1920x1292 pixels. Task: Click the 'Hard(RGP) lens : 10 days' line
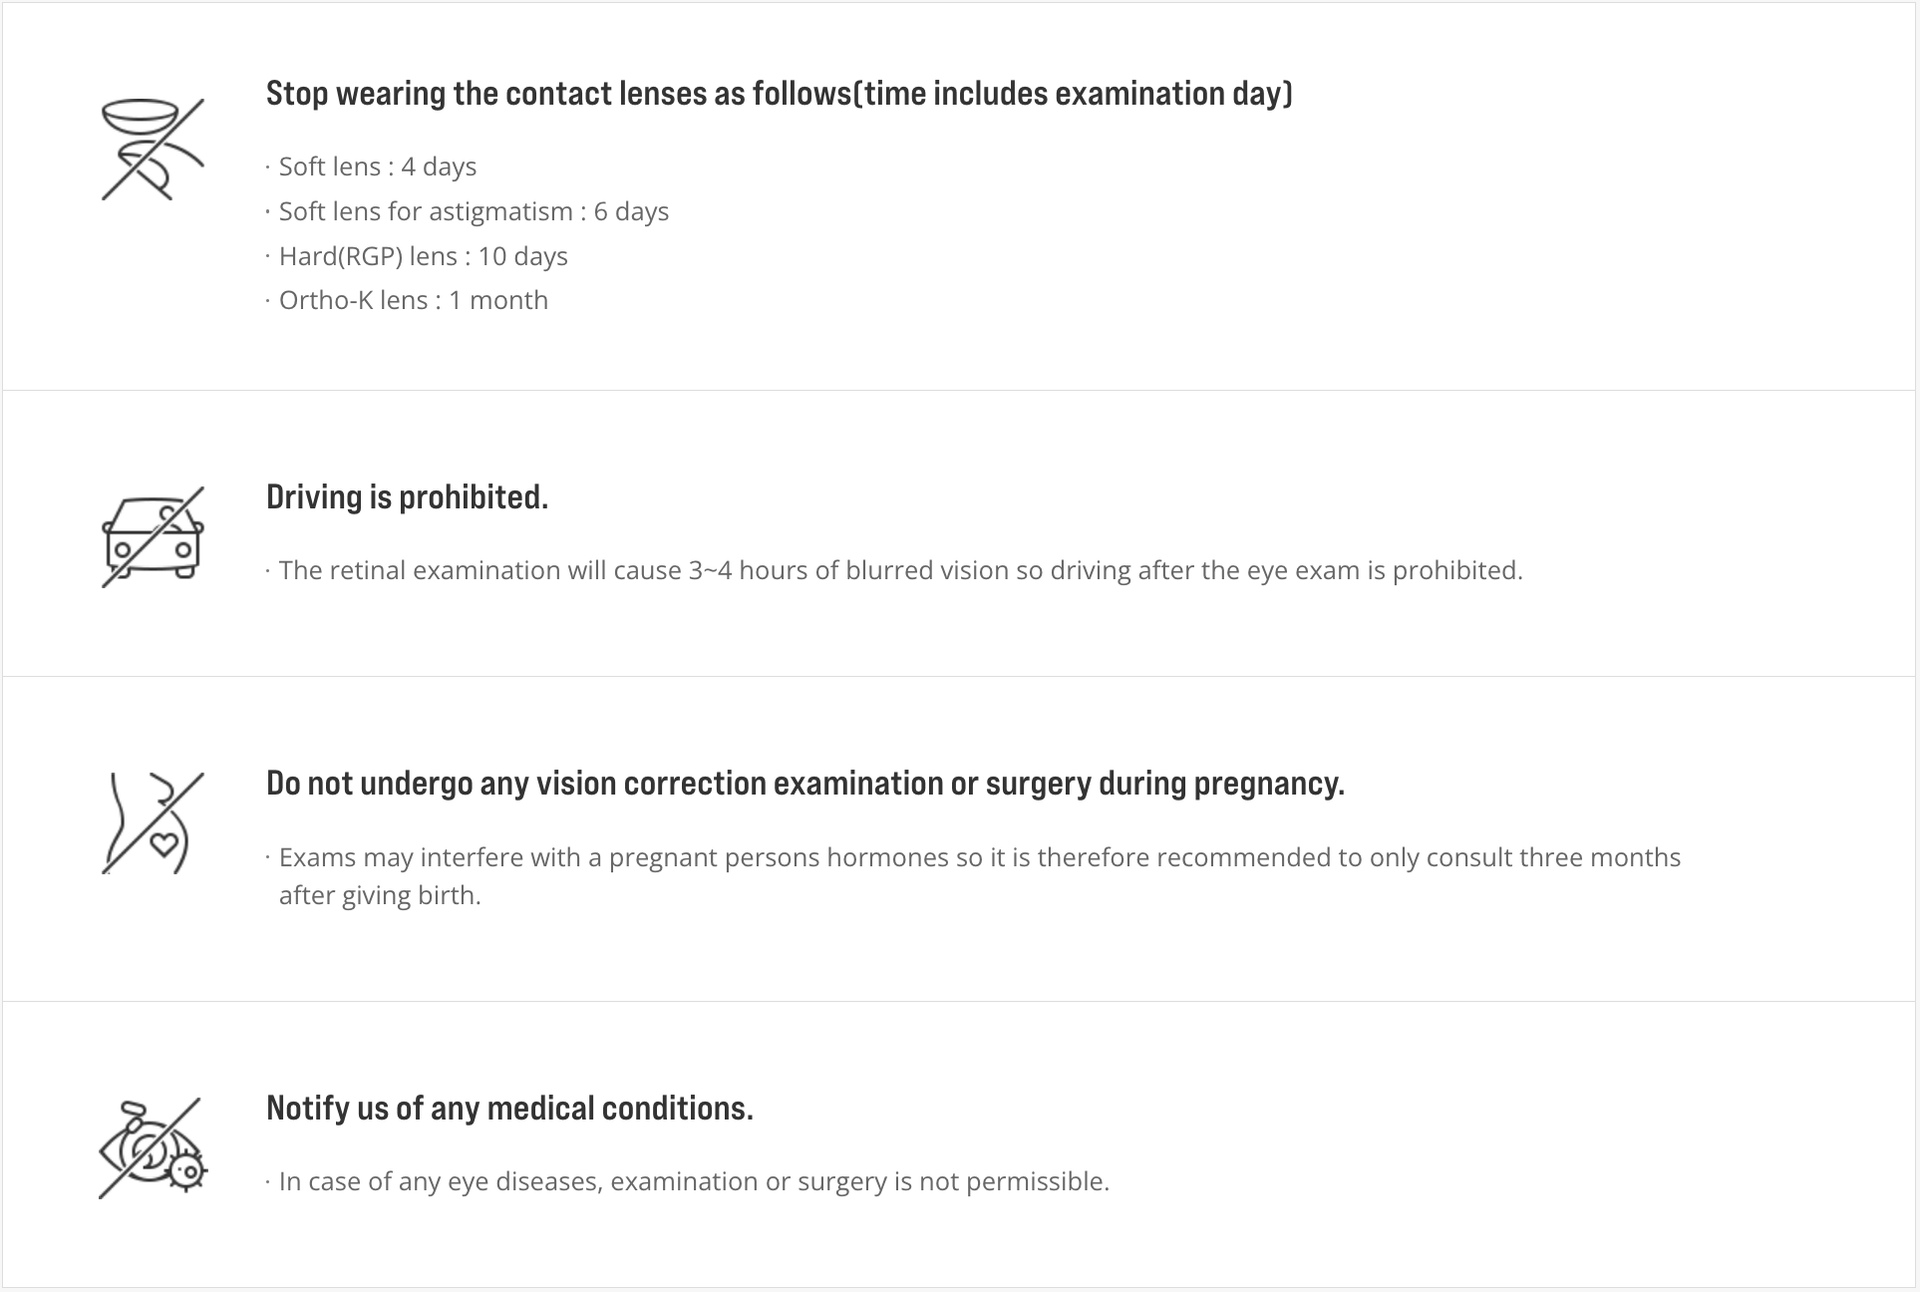[423, 256]
